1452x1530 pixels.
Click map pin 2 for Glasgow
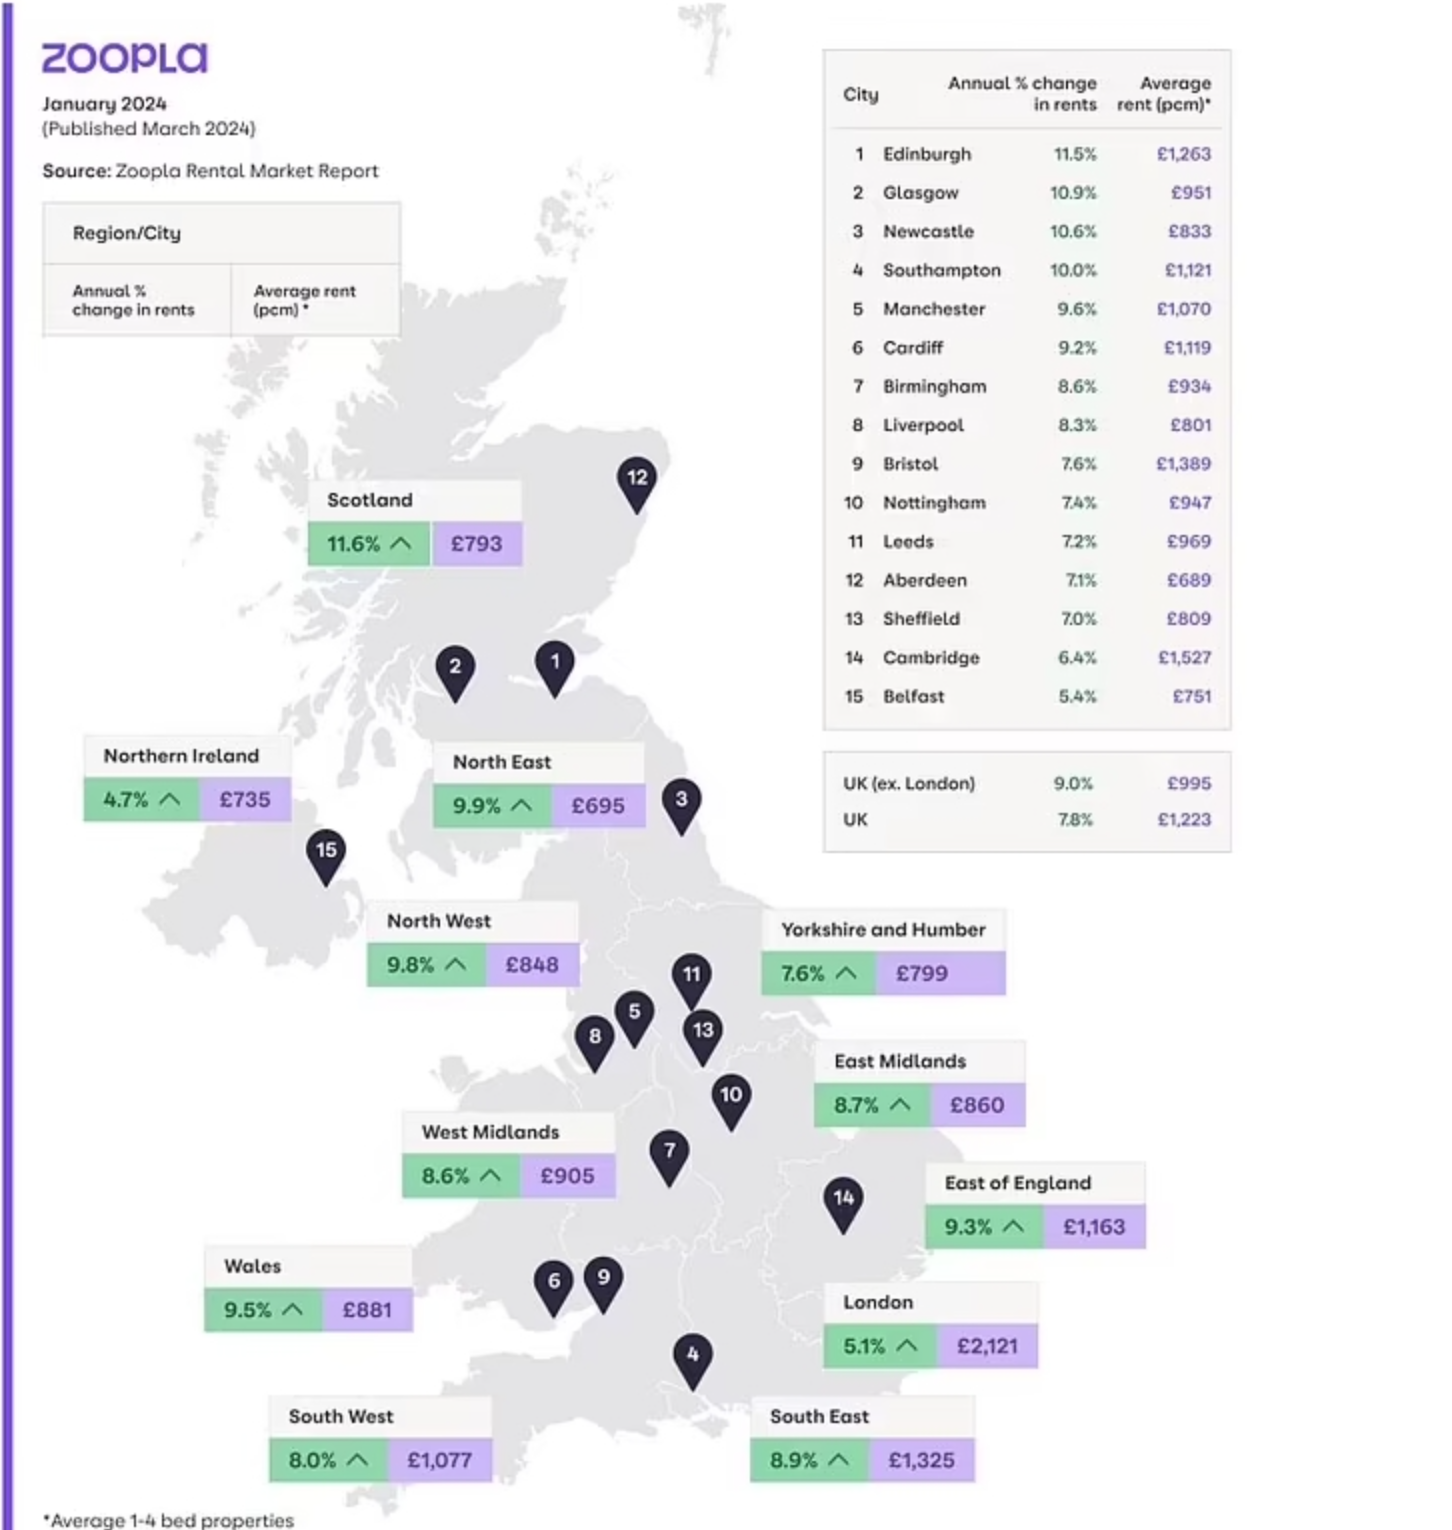point(455,671)
